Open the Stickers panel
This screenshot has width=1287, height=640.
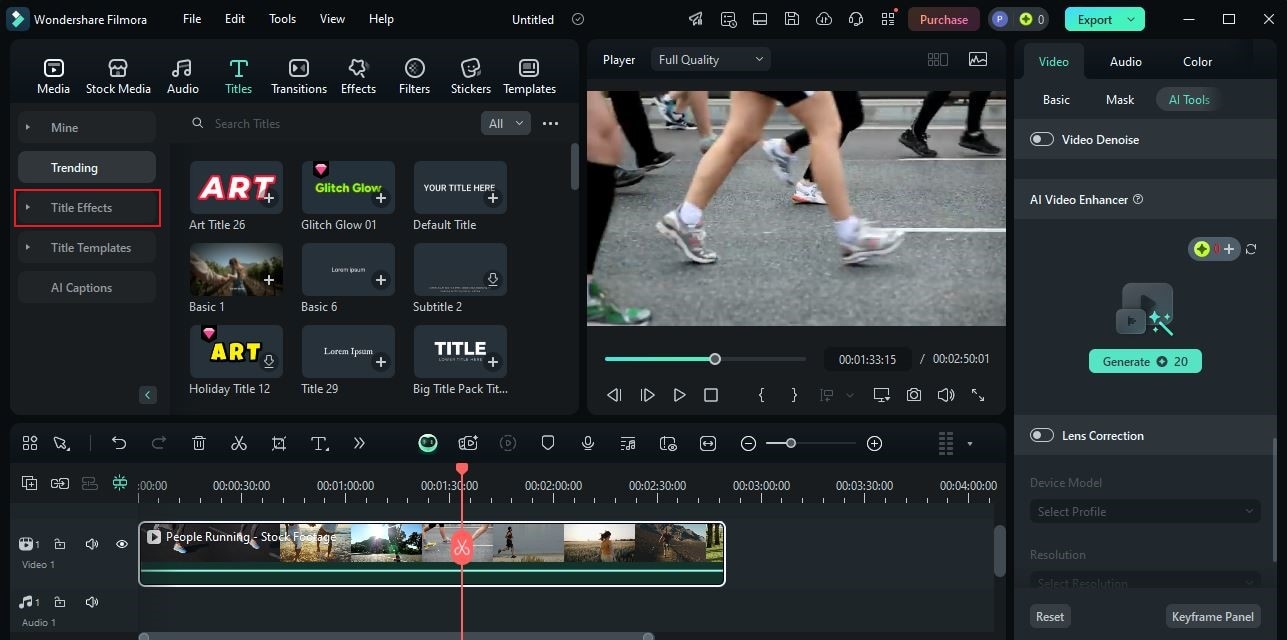click(470, 76)
